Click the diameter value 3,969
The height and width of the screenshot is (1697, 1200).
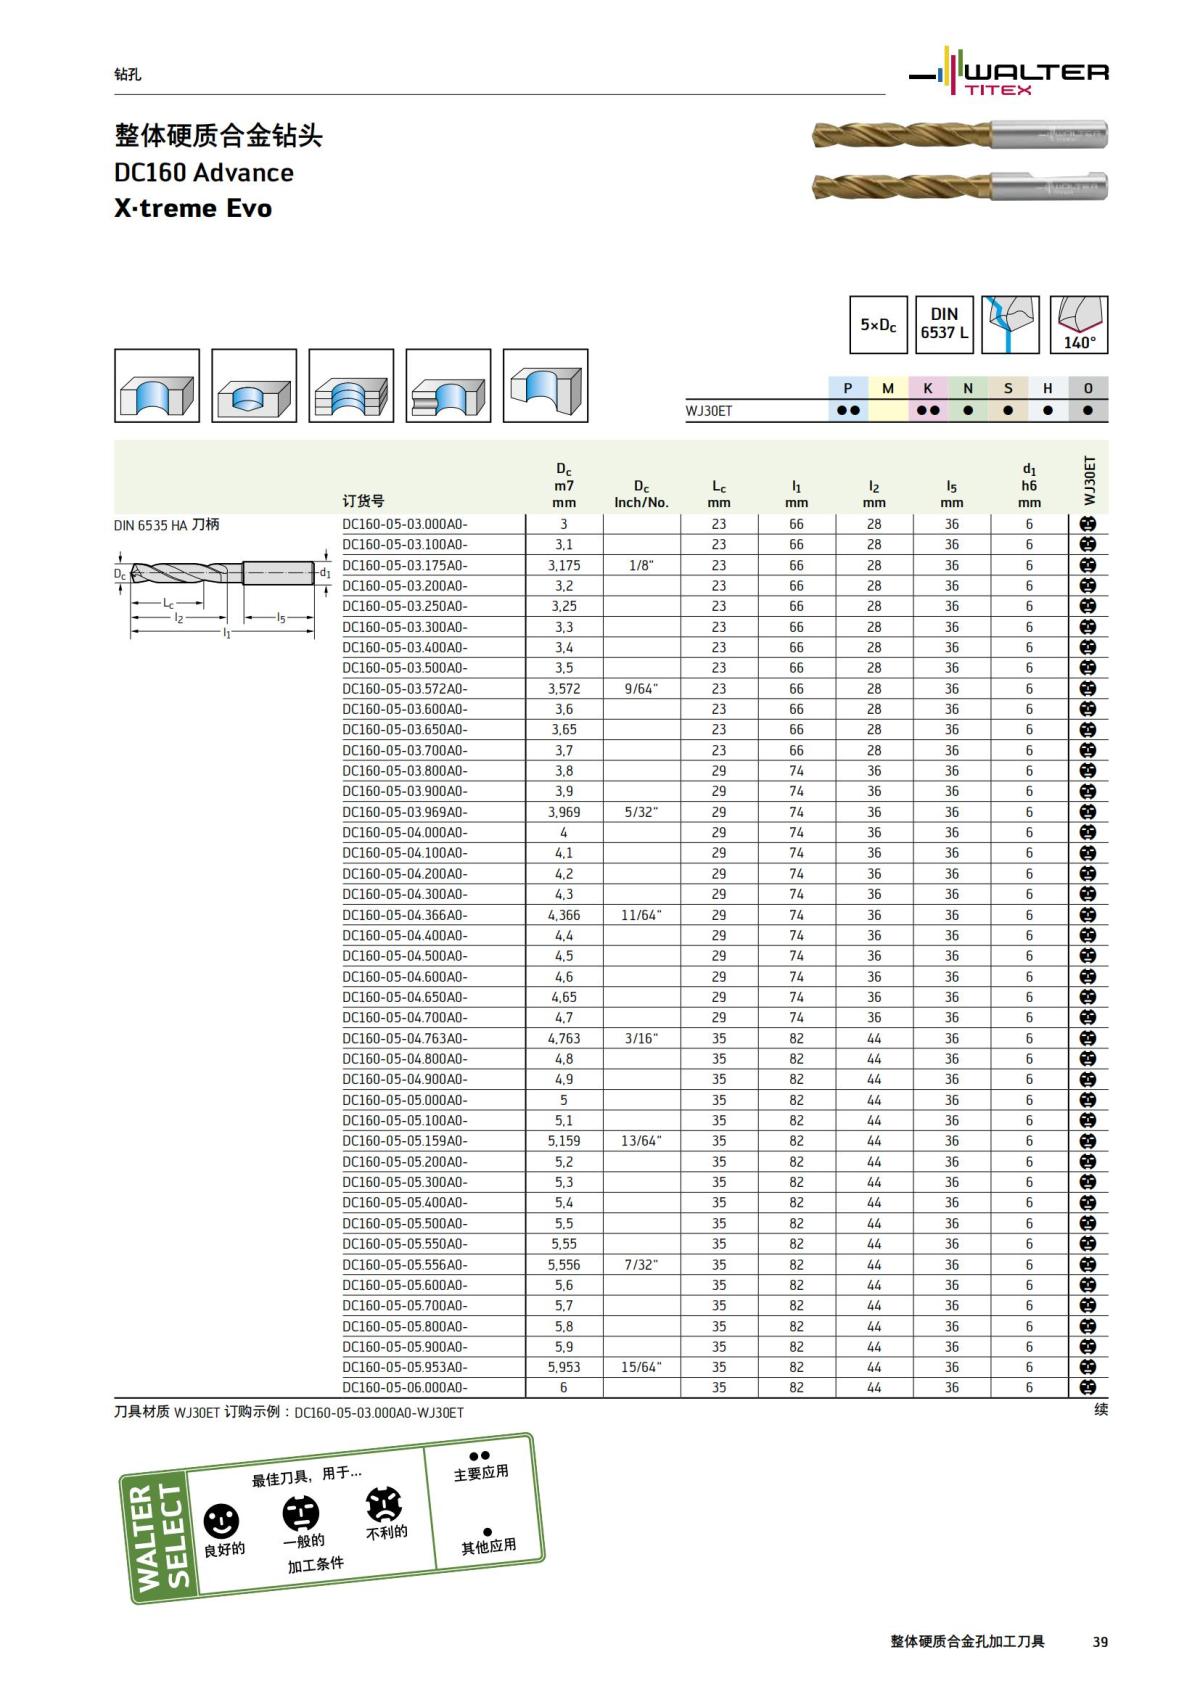[564, 812]
